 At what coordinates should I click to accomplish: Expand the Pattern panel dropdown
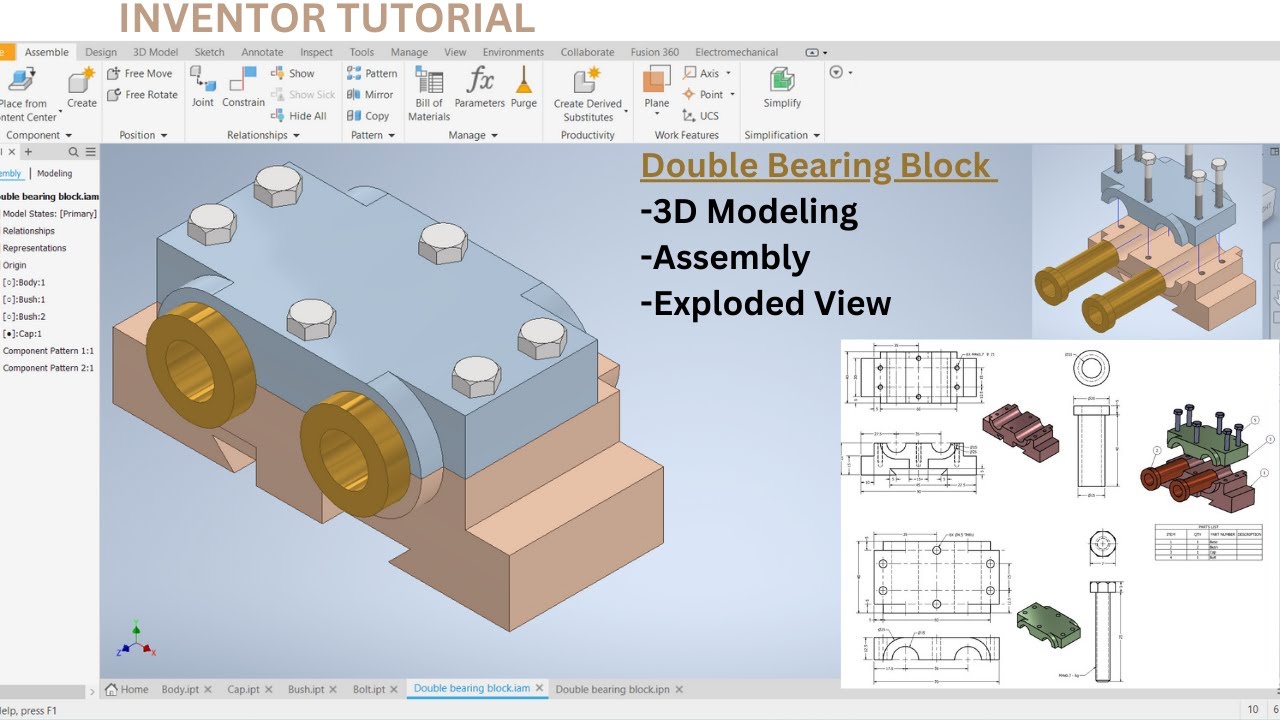point(392,135)
